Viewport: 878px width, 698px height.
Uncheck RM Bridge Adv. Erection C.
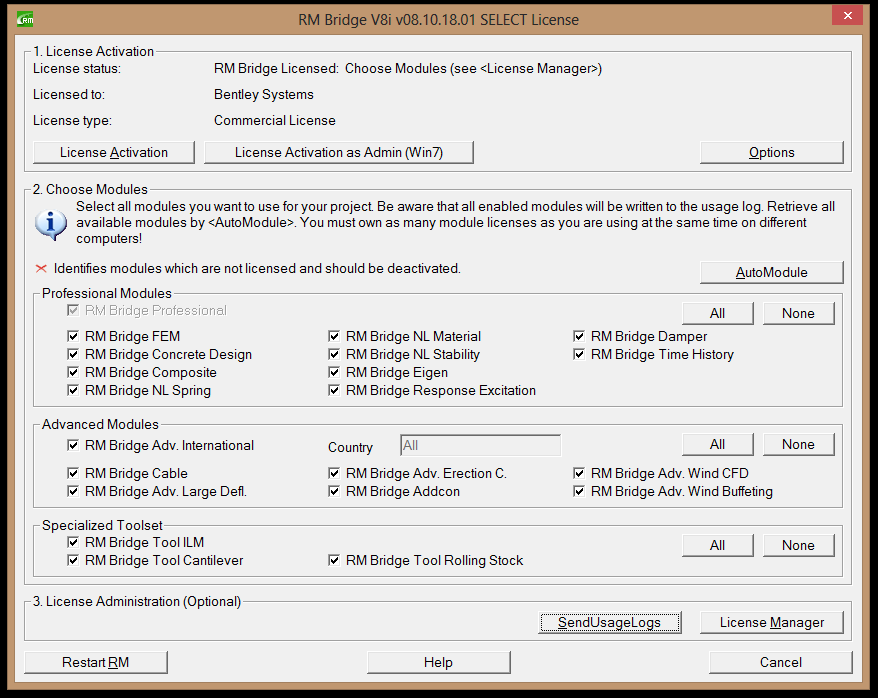(x=334, y=473)
